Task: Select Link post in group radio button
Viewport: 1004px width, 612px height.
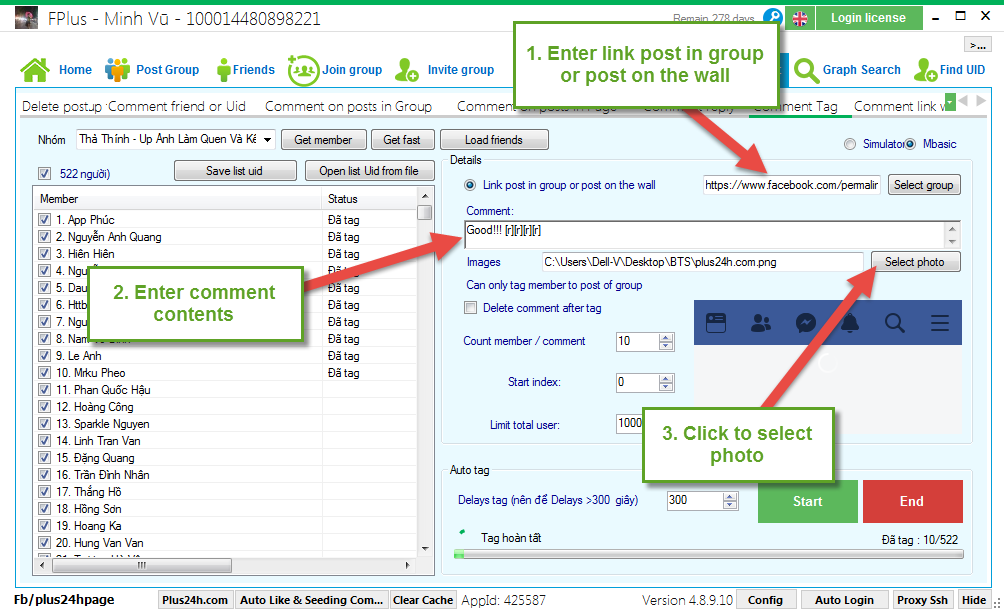Action: (x=470, y=185)
